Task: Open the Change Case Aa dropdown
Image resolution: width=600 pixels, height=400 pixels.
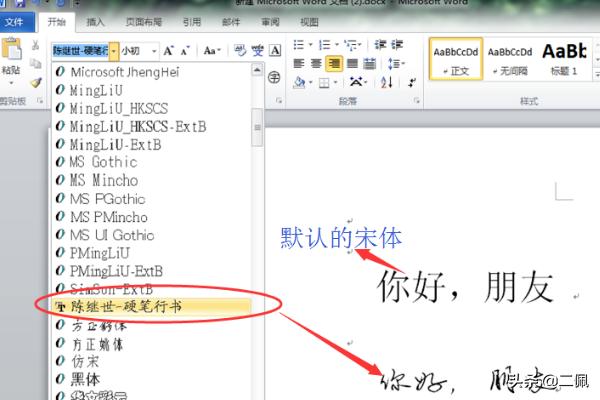Action: coord(213,50)
